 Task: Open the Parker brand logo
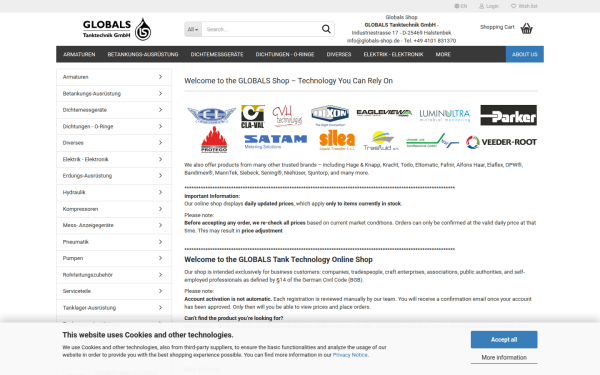pos(509,115)
